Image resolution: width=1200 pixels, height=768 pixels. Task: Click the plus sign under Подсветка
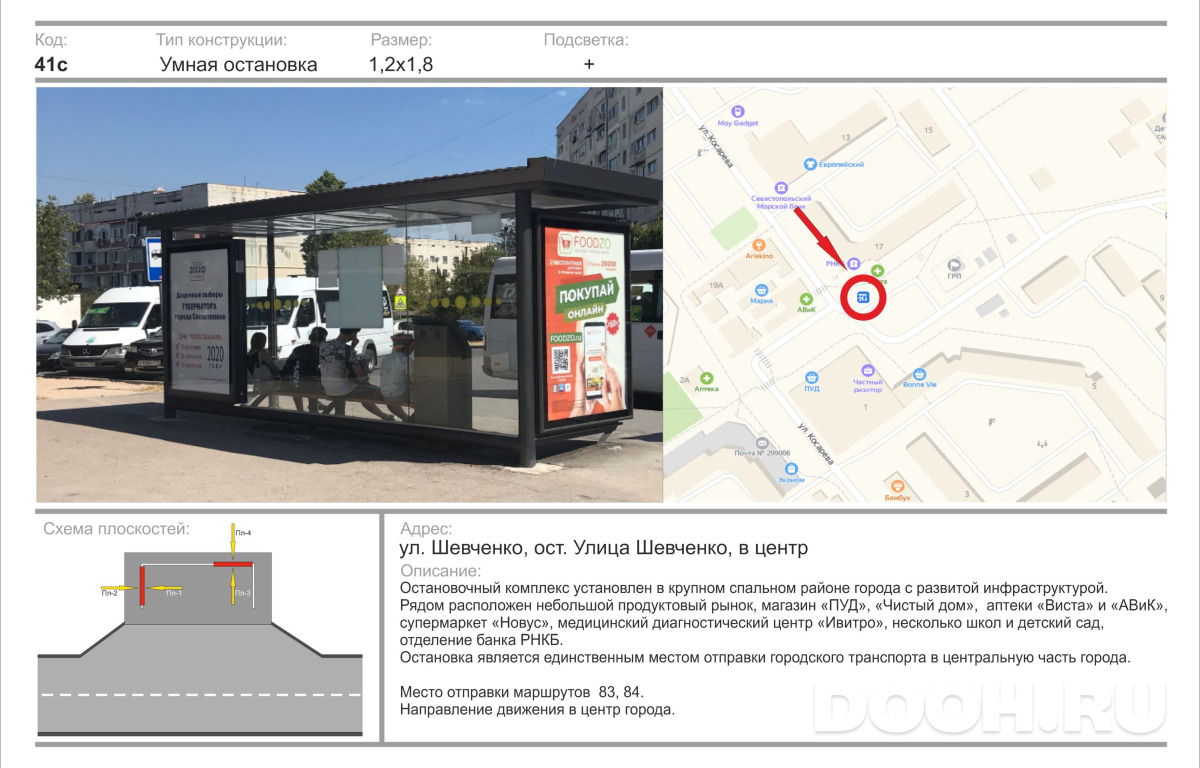pos(589,64)
